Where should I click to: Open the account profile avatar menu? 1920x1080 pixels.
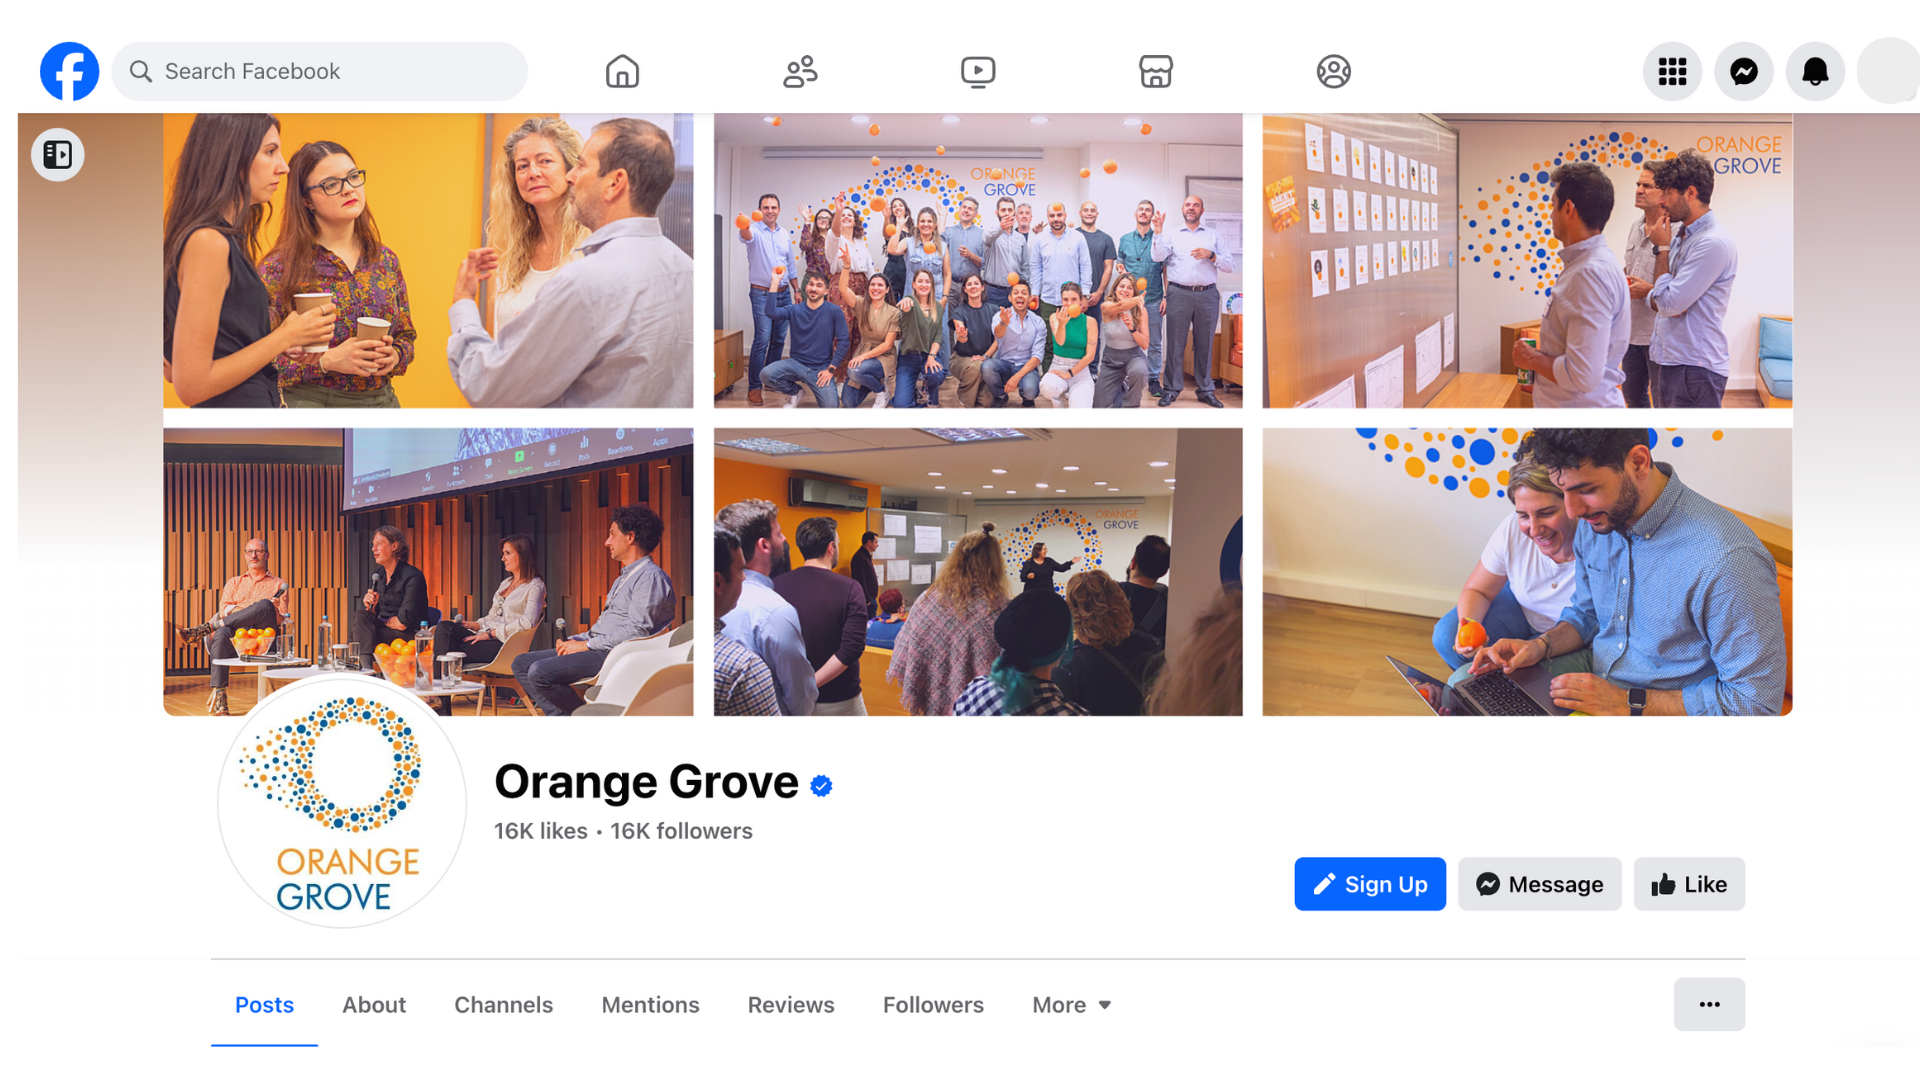click(1888, 71)
